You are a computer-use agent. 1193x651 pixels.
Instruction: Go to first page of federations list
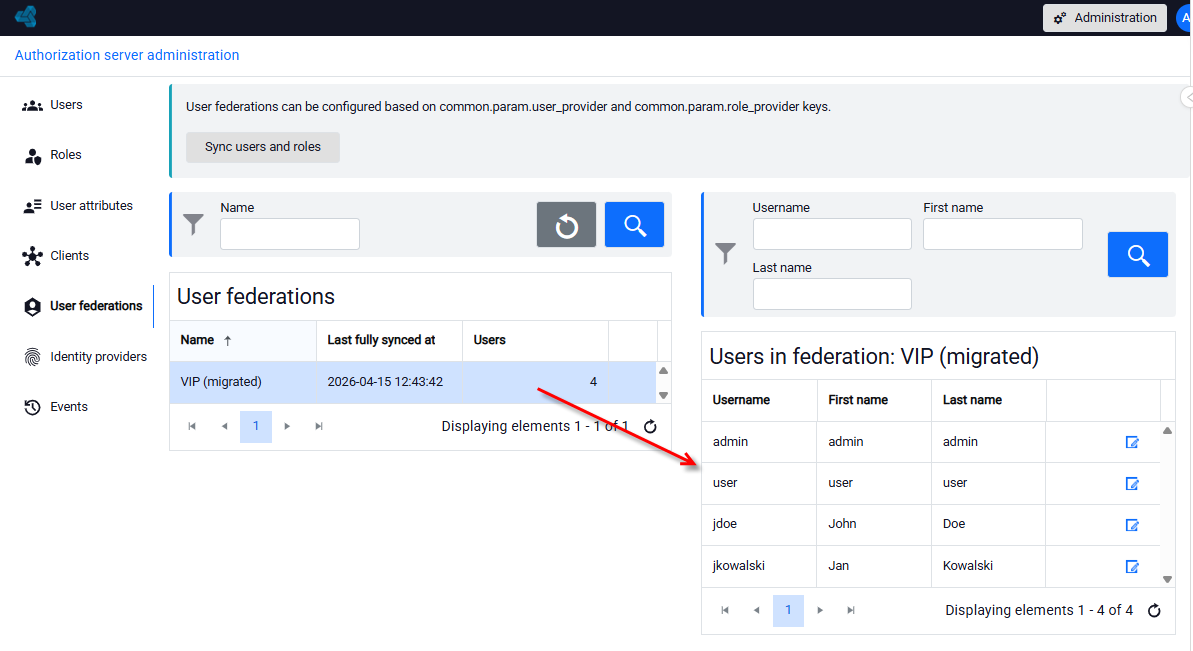coord(192,427)
